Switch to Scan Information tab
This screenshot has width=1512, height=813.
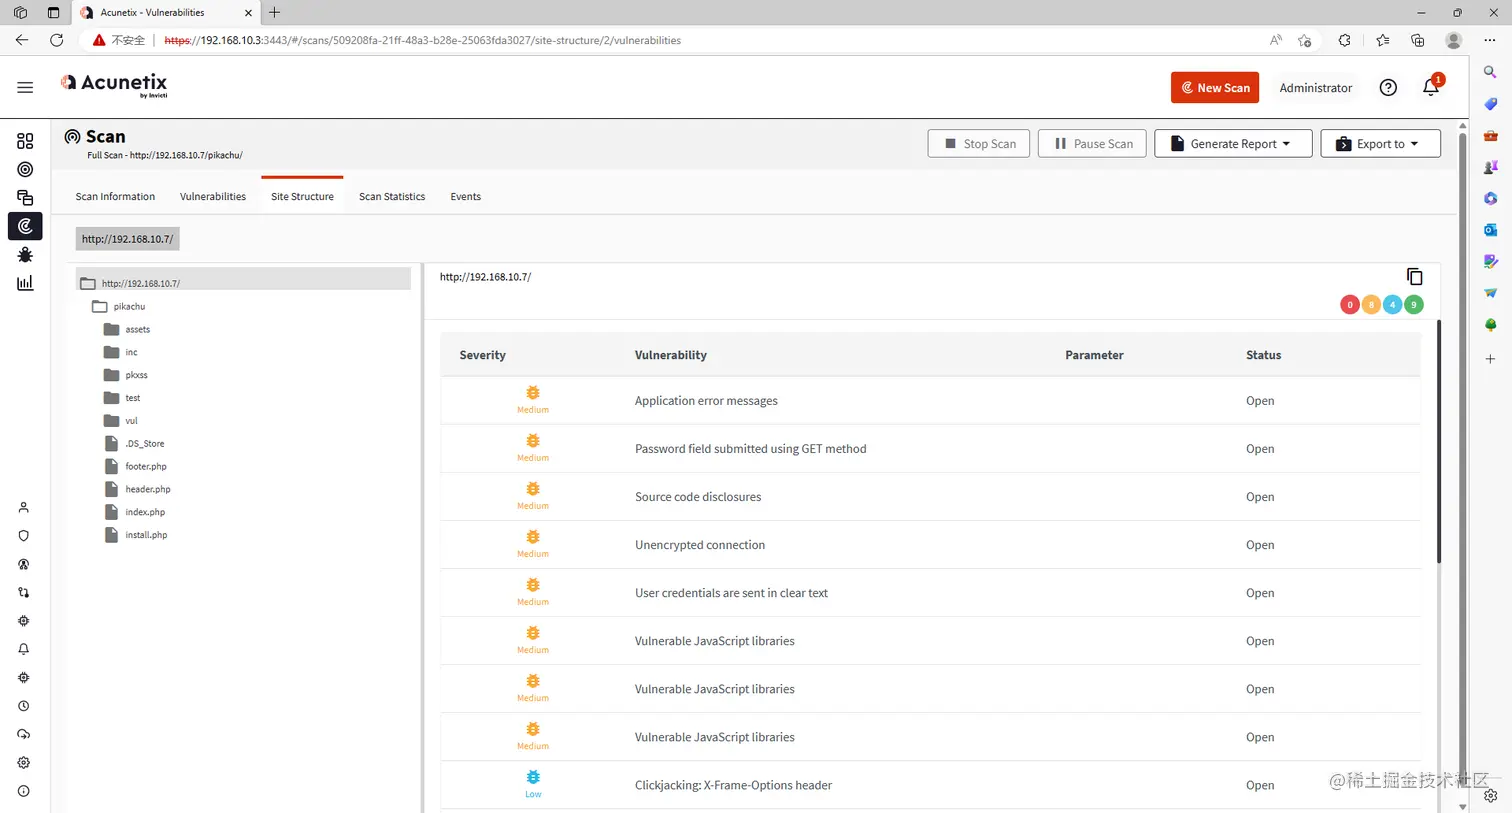point(115,196)
